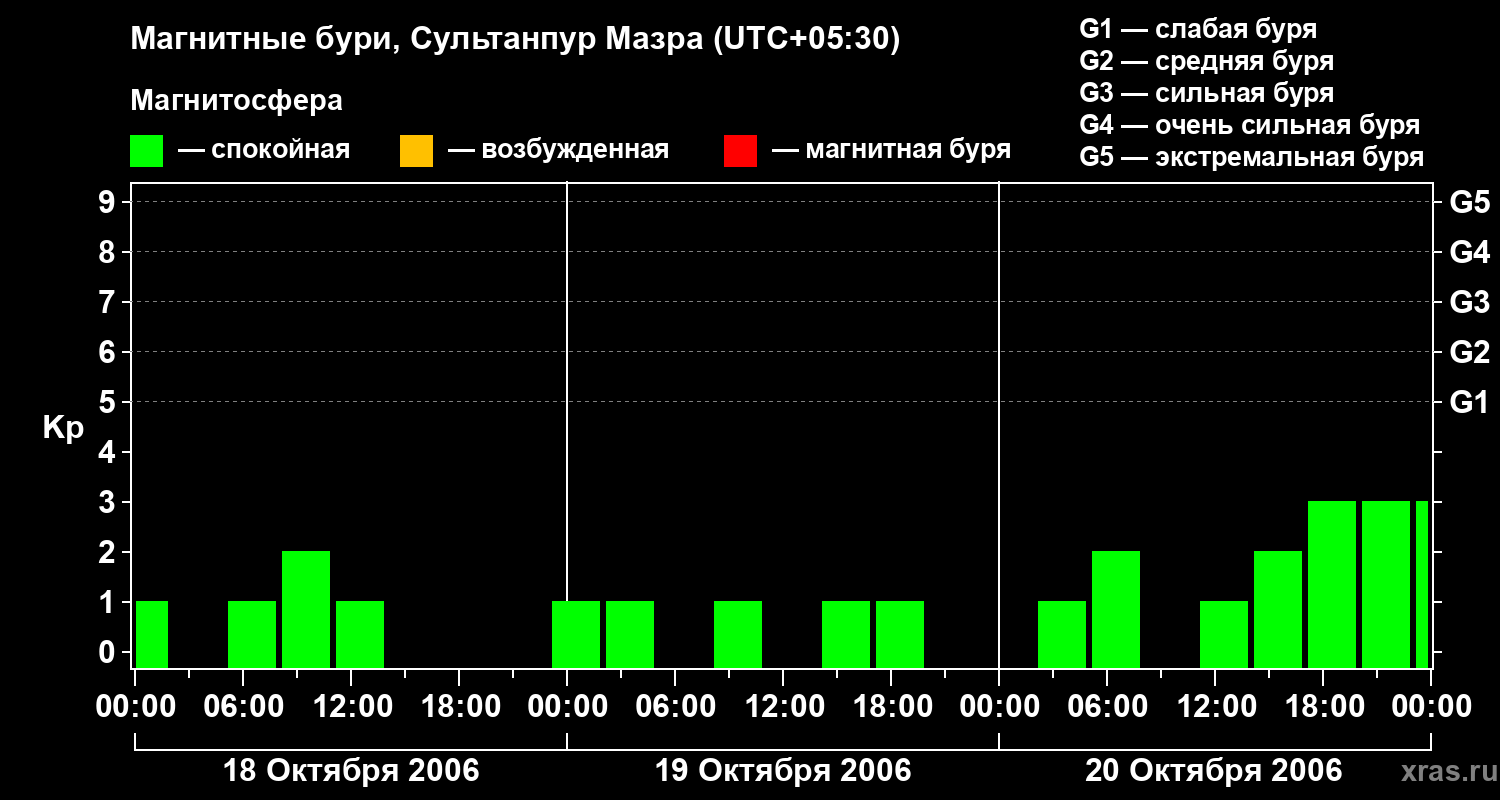Viewport: 1500px width, 800px height.
Task: Click the '00:00' label starting 19 October
Action: point(566,707)
